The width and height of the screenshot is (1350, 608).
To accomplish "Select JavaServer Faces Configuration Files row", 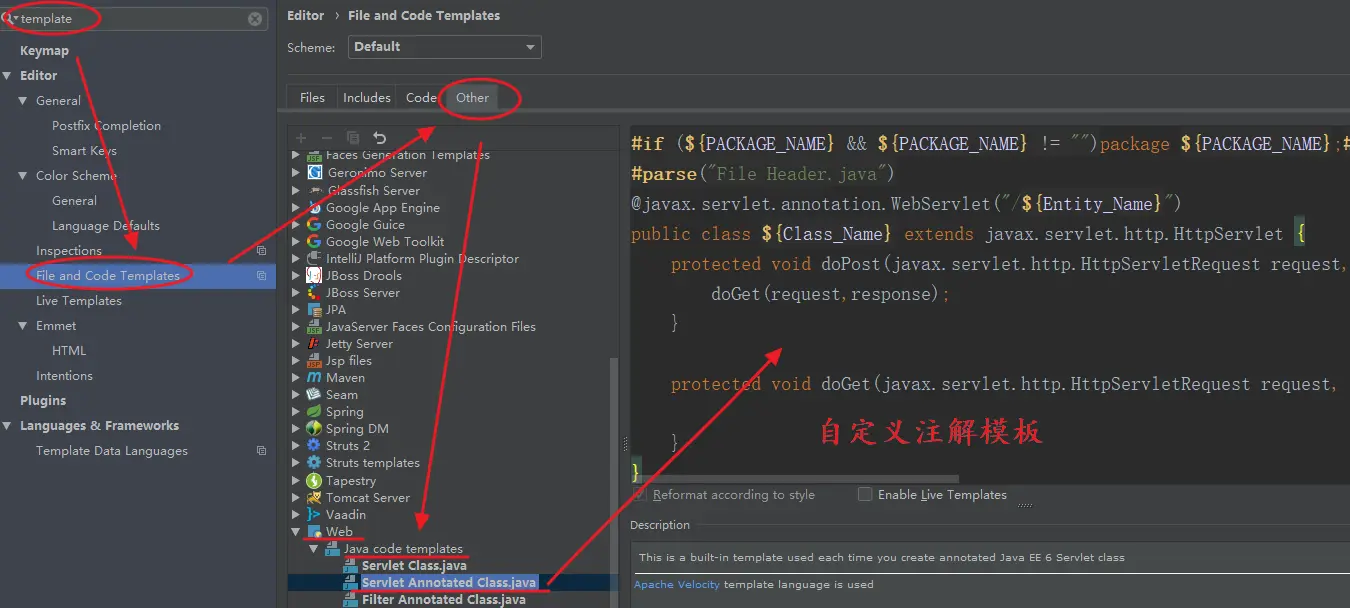I will [430, 326].
